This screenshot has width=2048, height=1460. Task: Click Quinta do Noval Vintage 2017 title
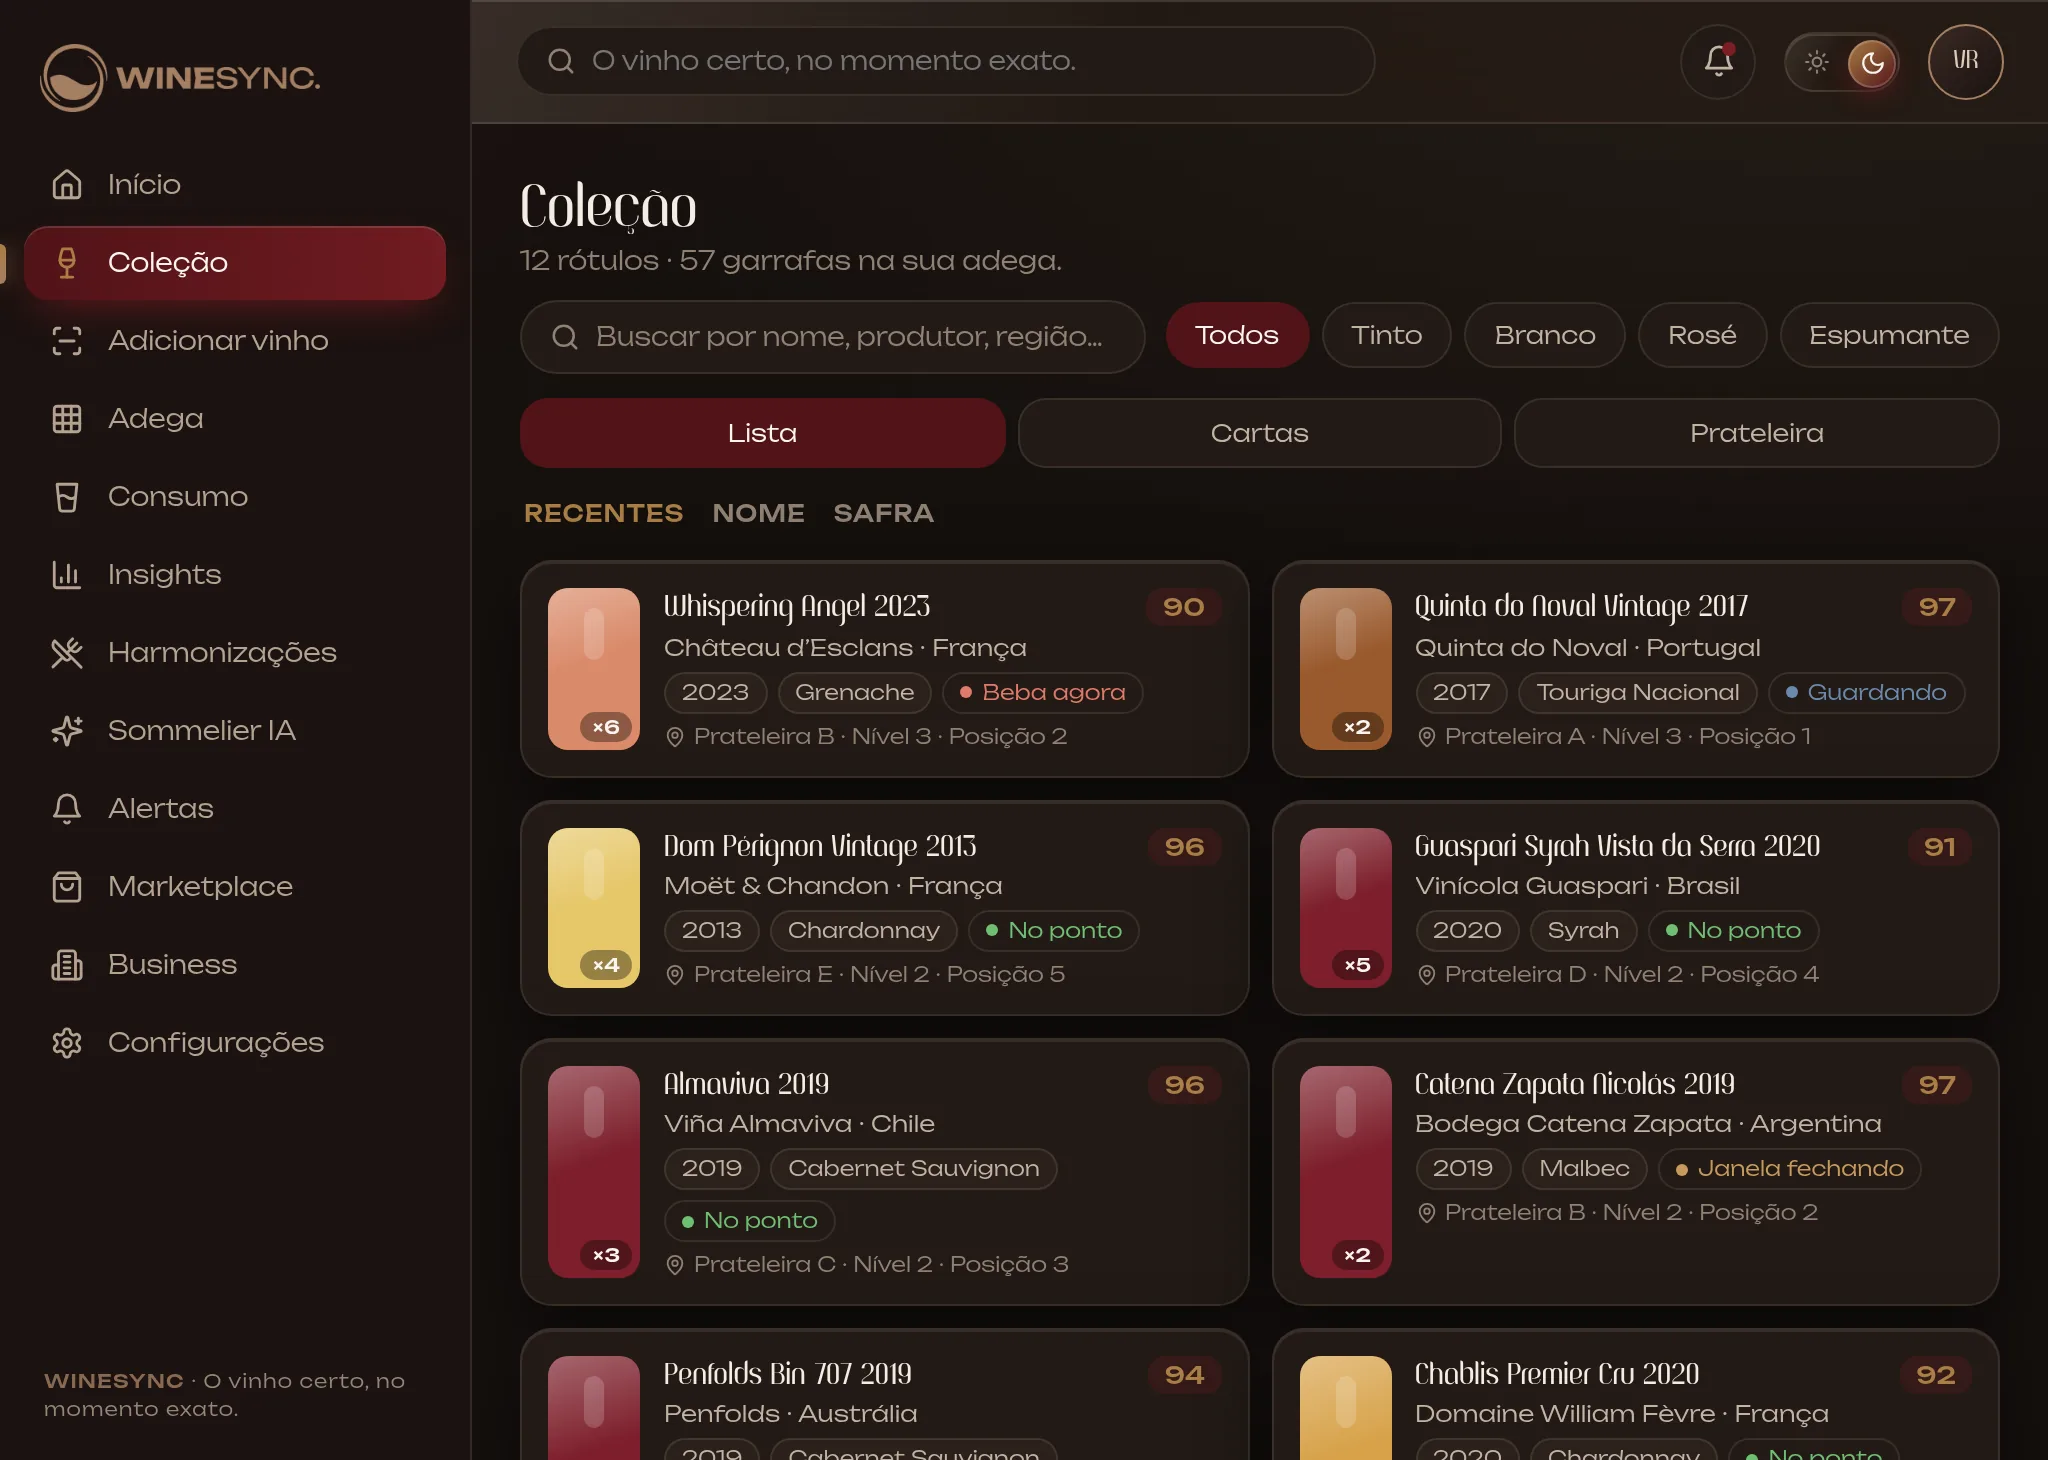pos(1581,606)
